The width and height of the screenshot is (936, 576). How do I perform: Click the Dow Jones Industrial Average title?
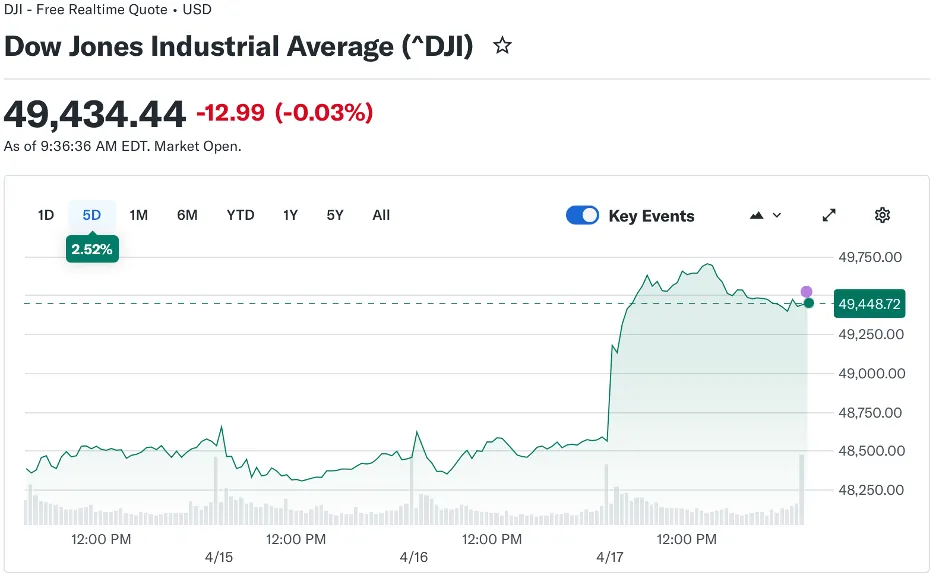[x=239, y=46]
